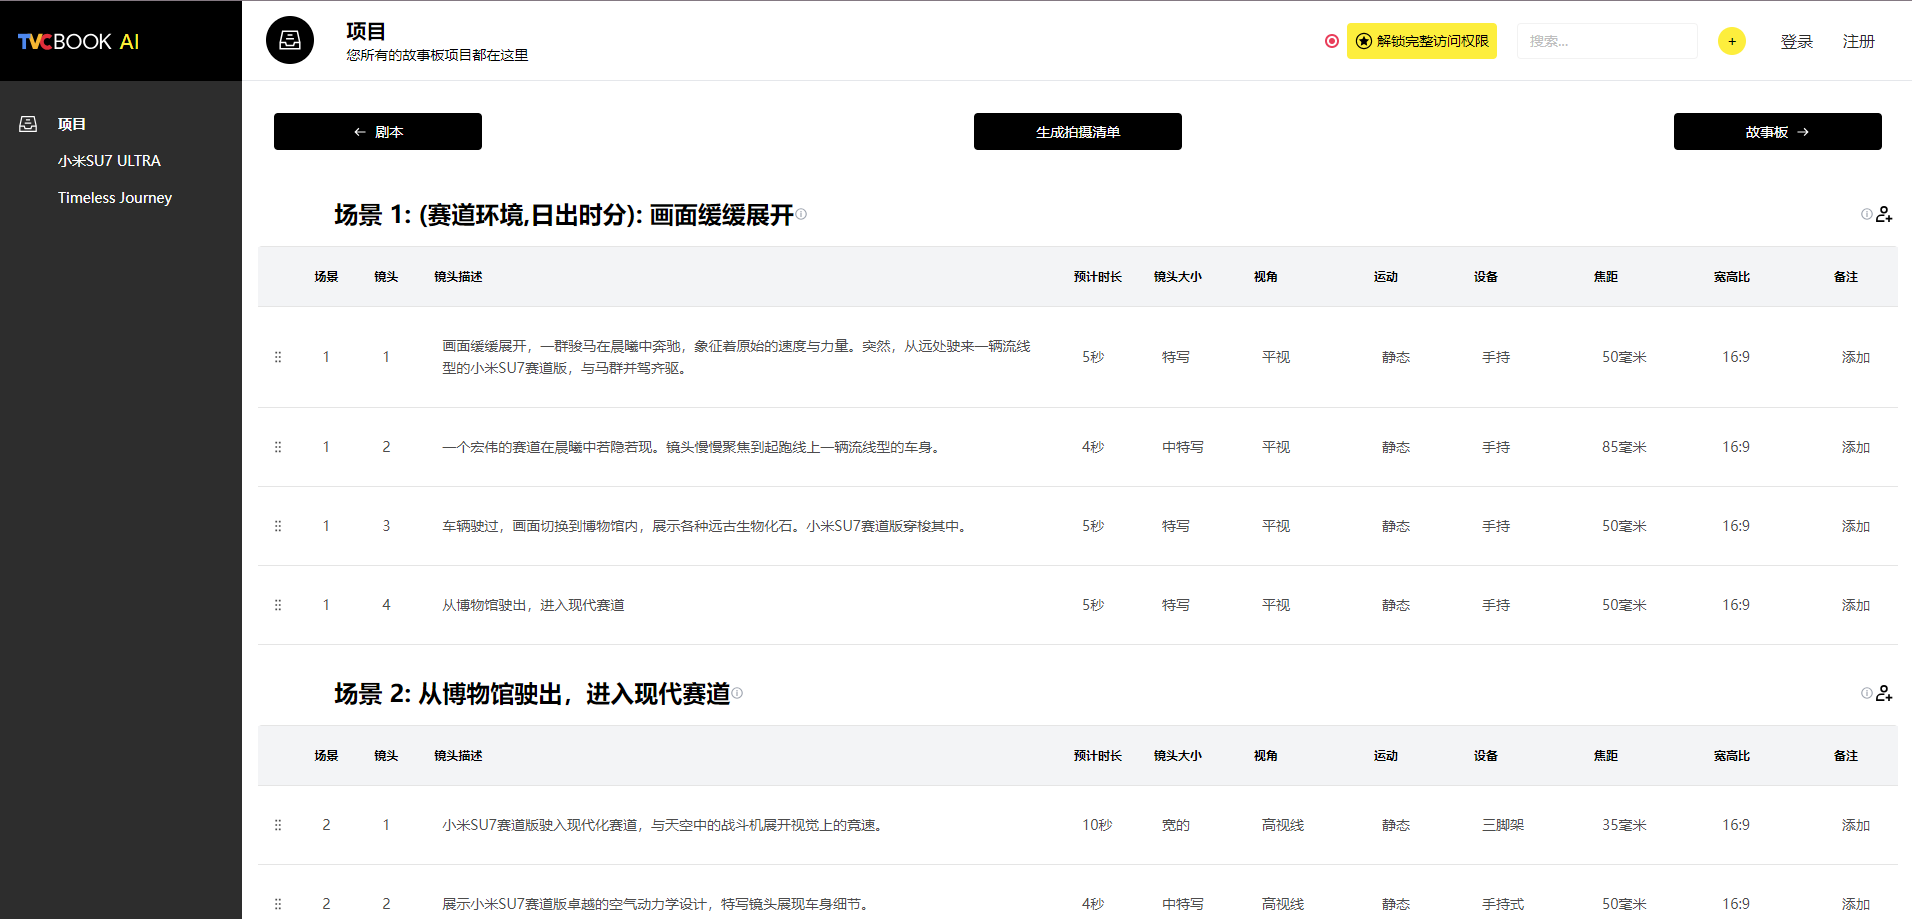The width and height of the screenshot is (1912, 919).
Task: Click 预计时长 column header in scene 1 table
Action: [1098, 277]
